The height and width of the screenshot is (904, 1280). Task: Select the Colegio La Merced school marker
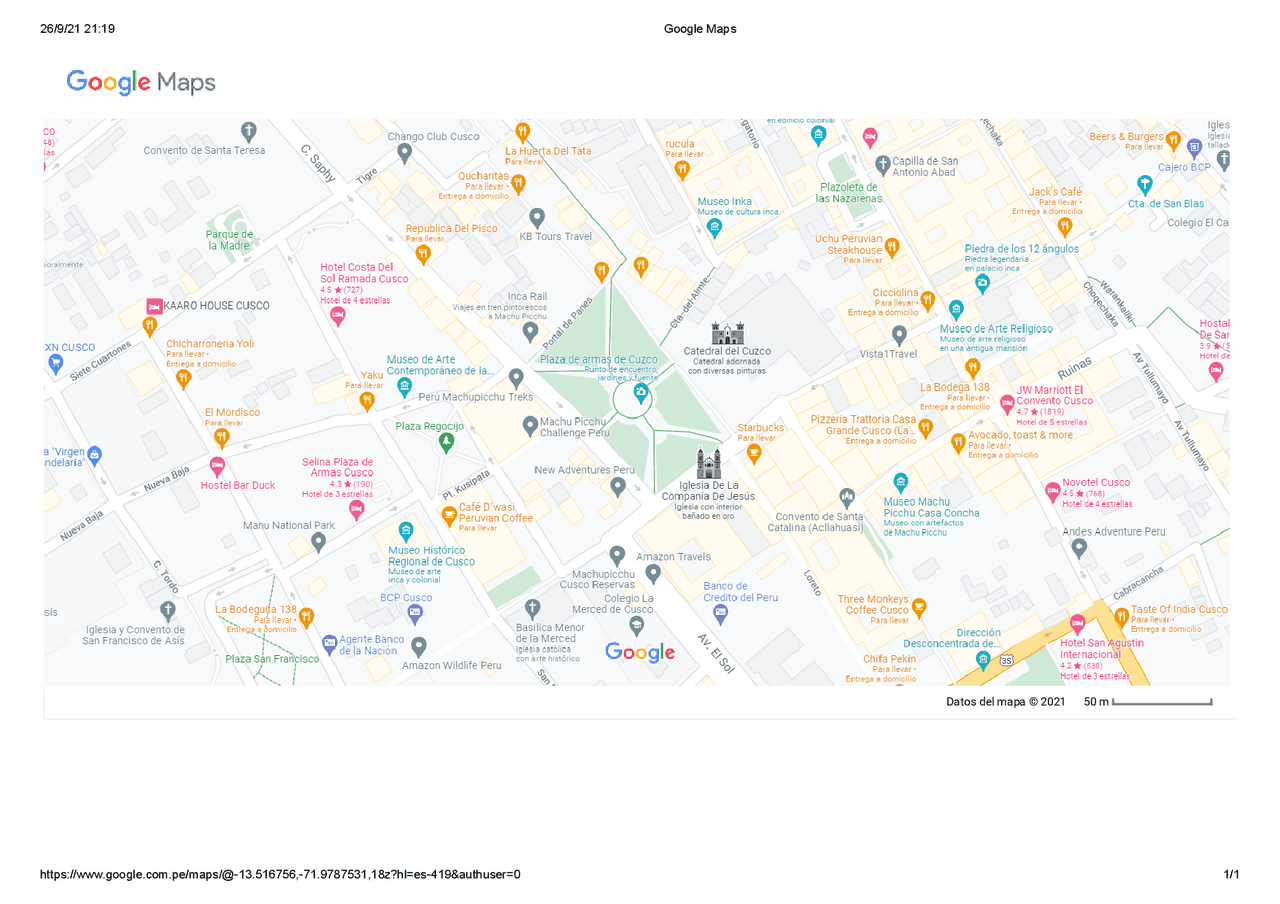point(636,626)
